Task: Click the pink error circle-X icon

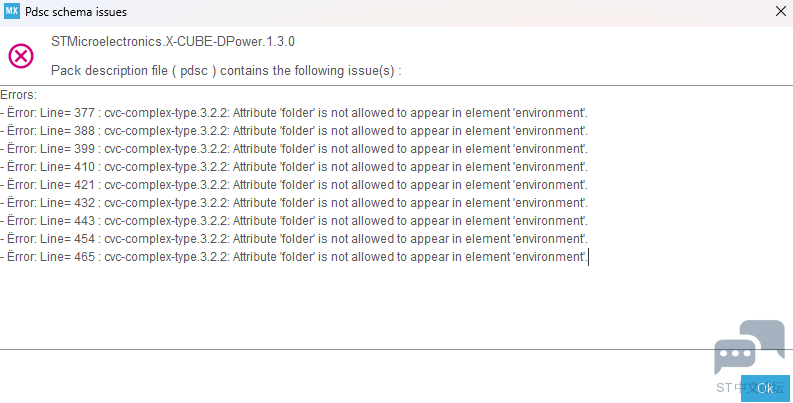Action: click(21, 56)
